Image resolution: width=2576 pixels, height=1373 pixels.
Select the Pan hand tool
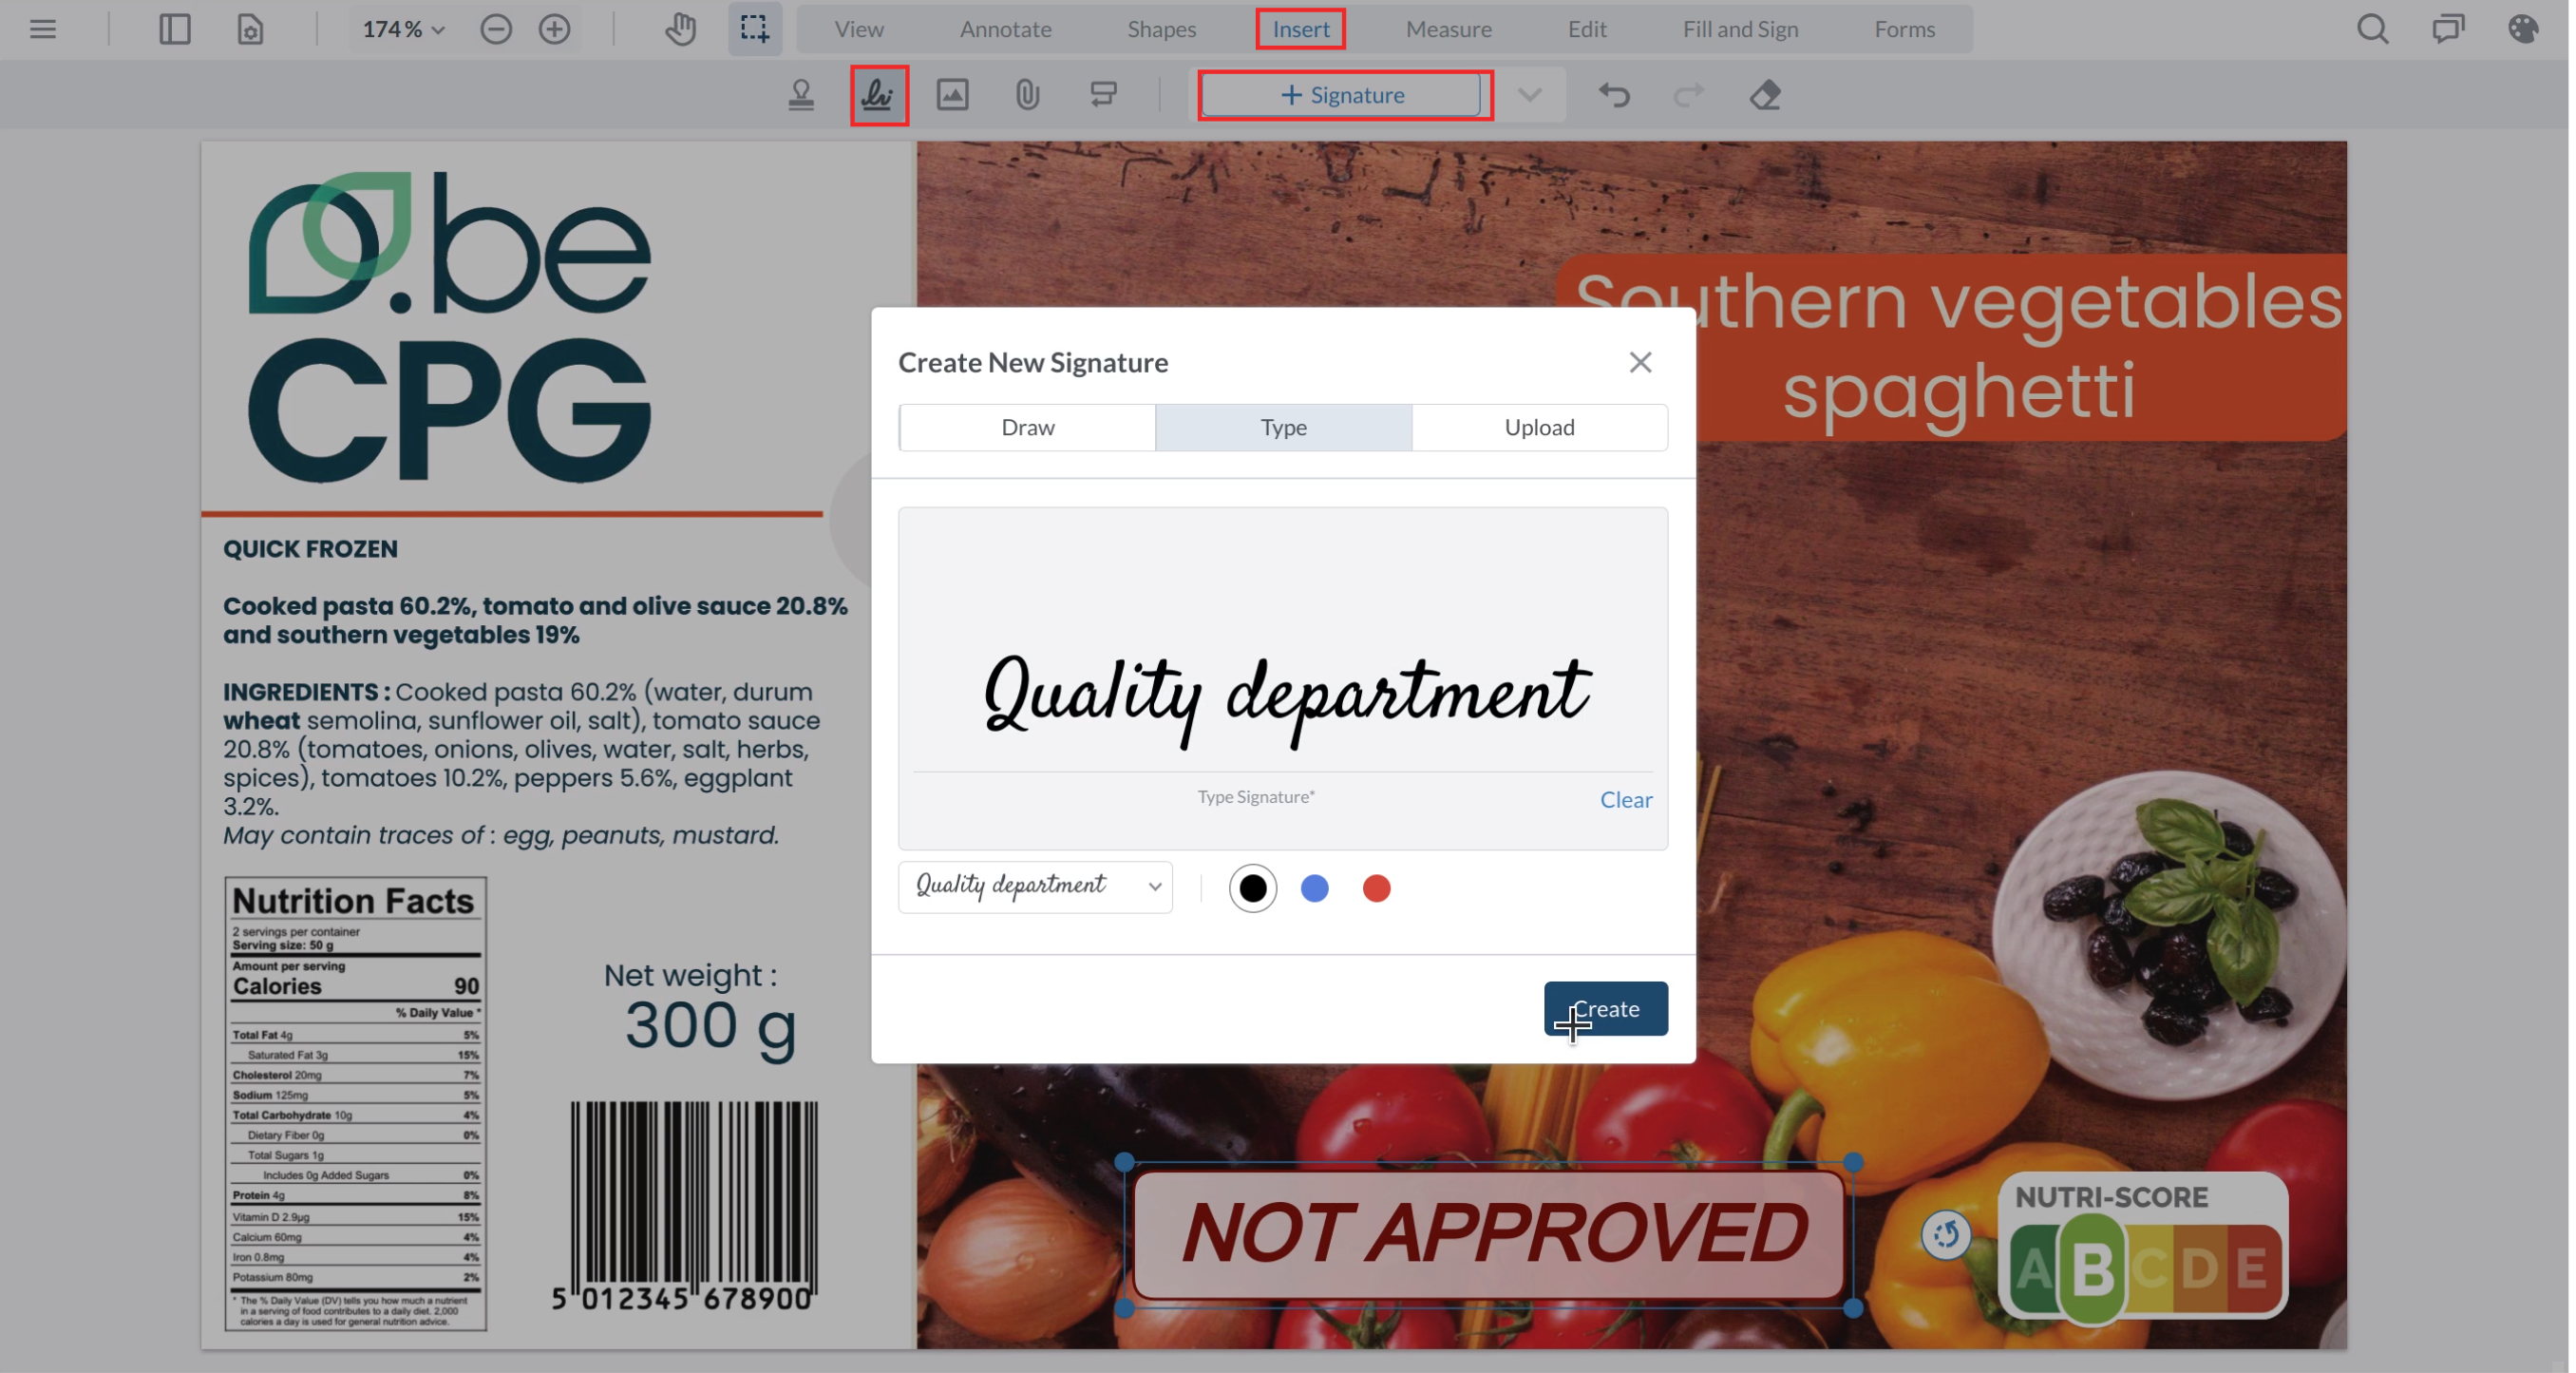pyautogui.click(x=681, y=29)
